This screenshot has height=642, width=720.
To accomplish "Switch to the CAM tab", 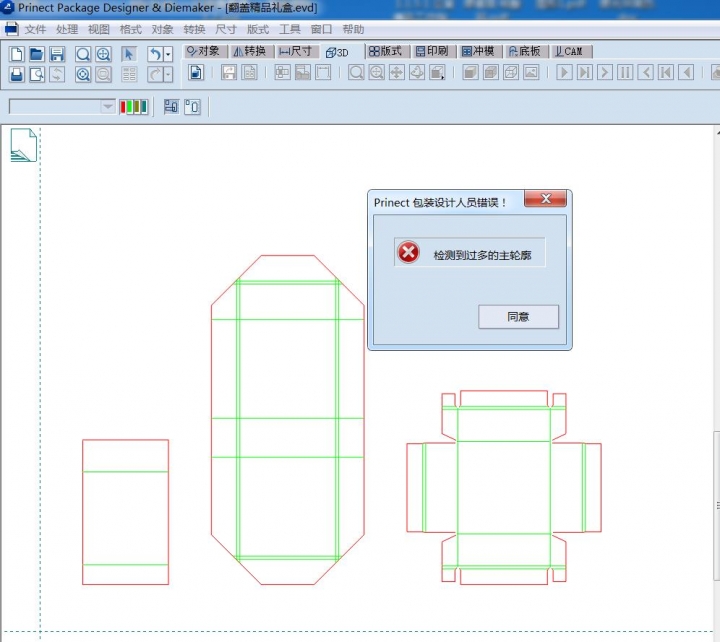I will pyautogui.click(x=568, y=51).
